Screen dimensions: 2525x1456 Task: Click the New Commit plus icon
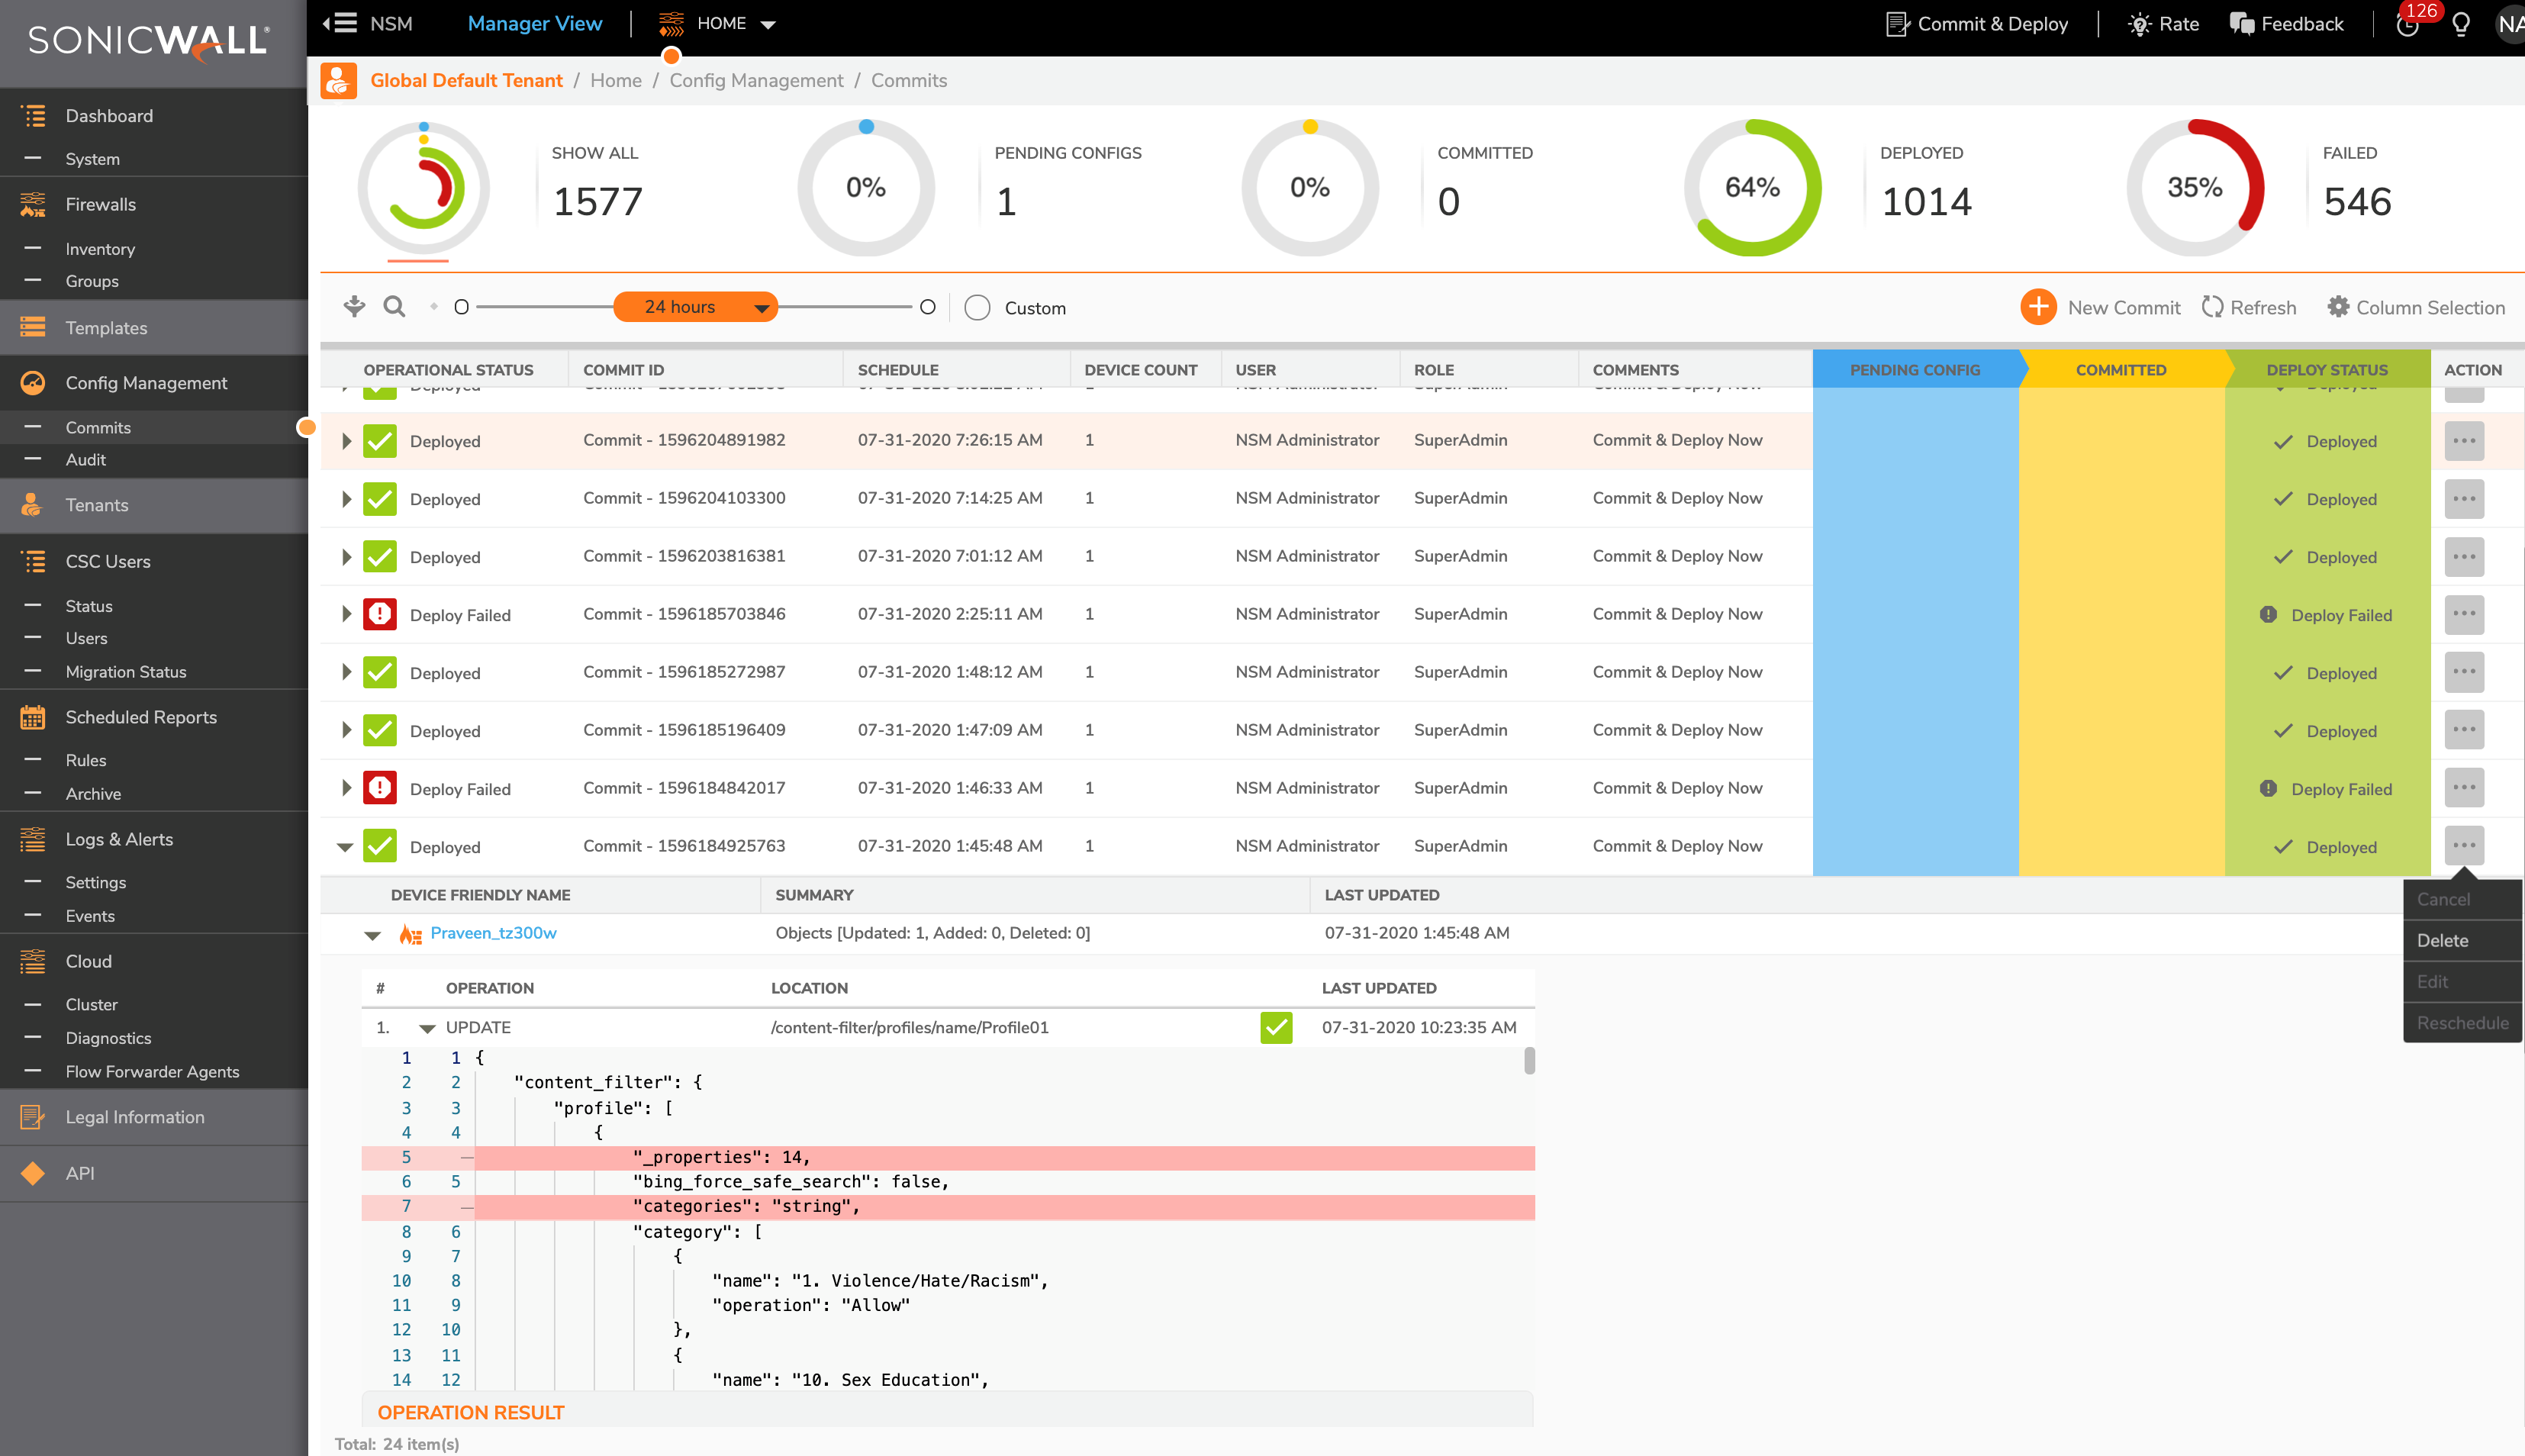(2041, 305)
